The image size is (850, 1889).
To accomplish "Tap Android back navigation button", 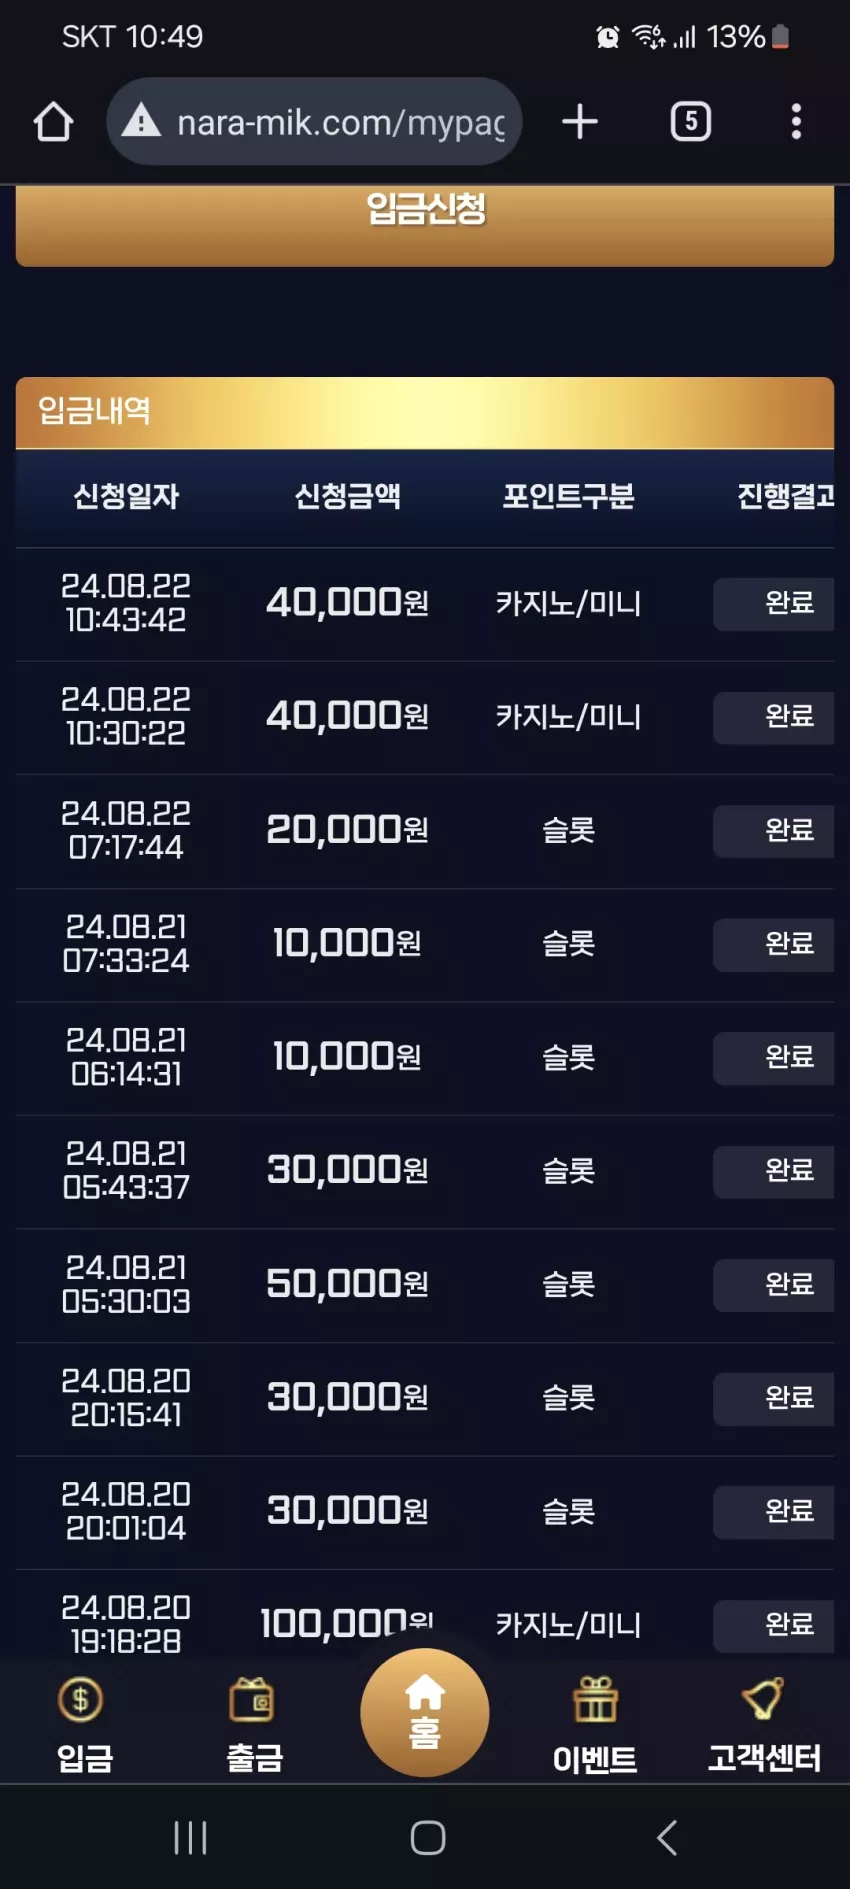I will click(667, 1837).
